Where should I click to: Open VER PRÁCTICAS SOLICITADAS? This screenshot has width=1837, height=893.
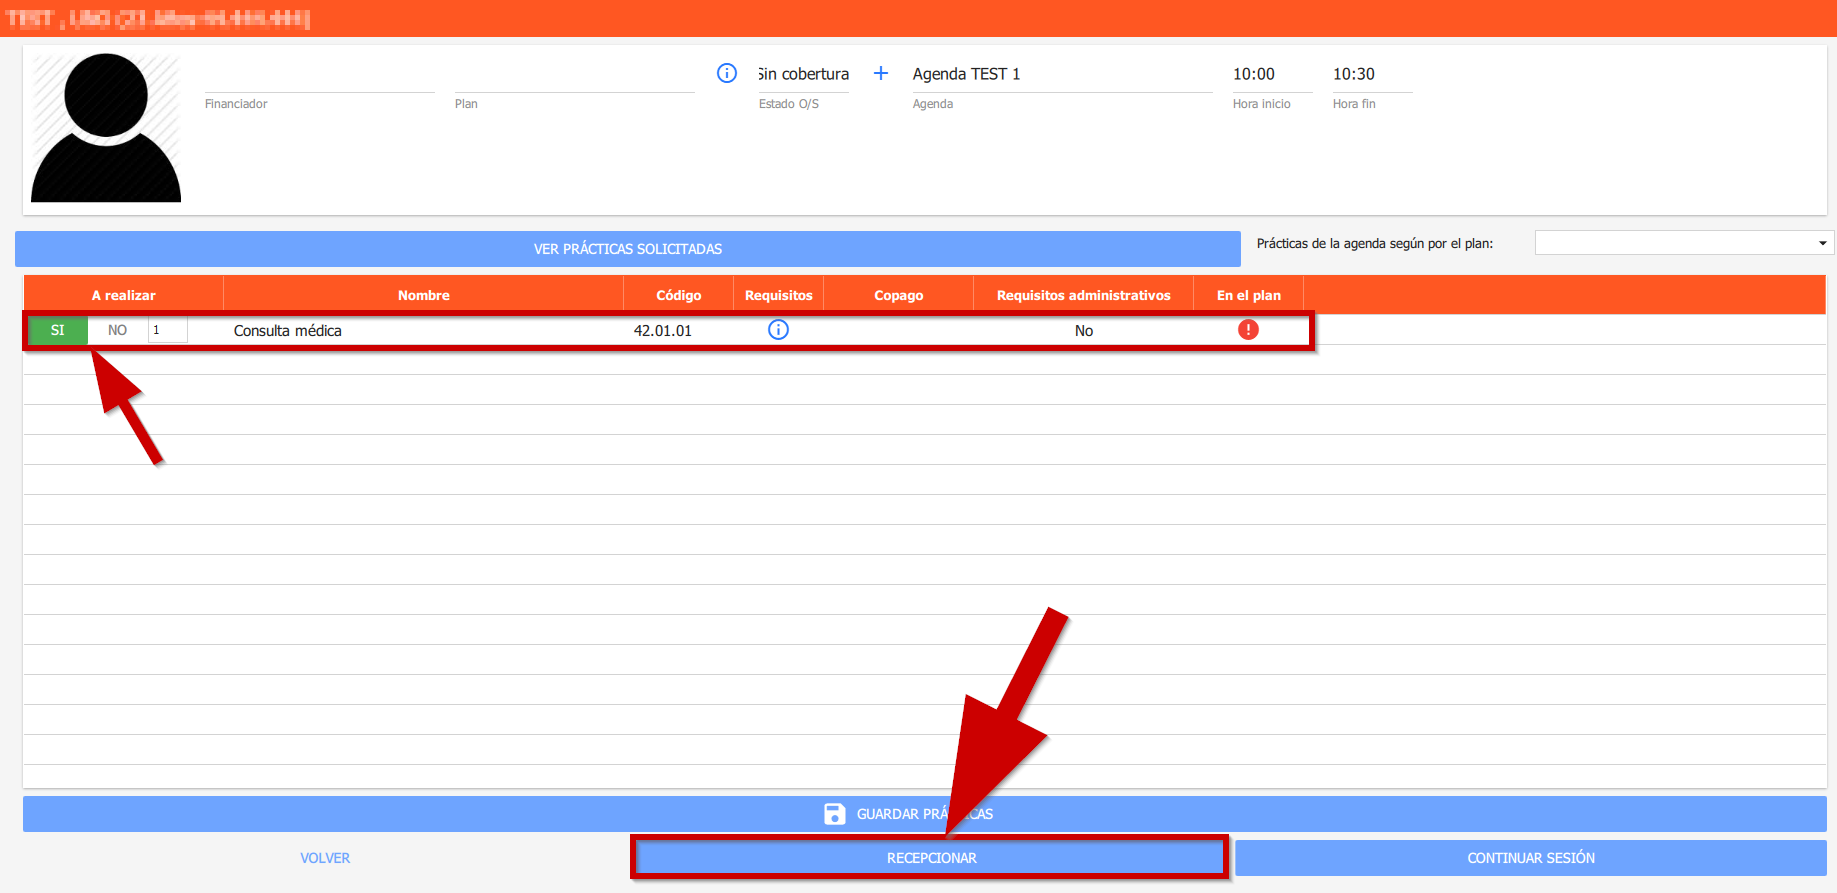click(x=627, y=249)
